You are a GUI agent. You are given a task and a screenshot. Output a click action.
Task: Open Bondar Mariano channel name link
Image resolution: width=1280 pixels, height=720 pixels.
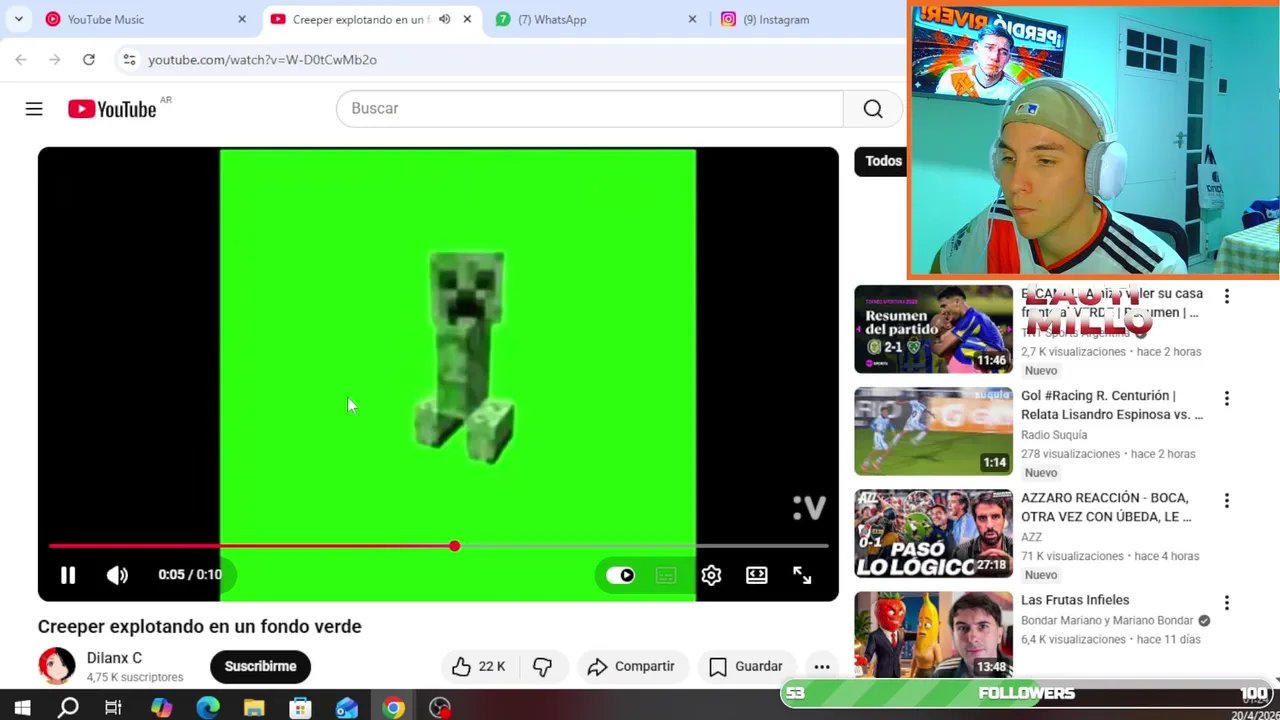click(1107, 620)
